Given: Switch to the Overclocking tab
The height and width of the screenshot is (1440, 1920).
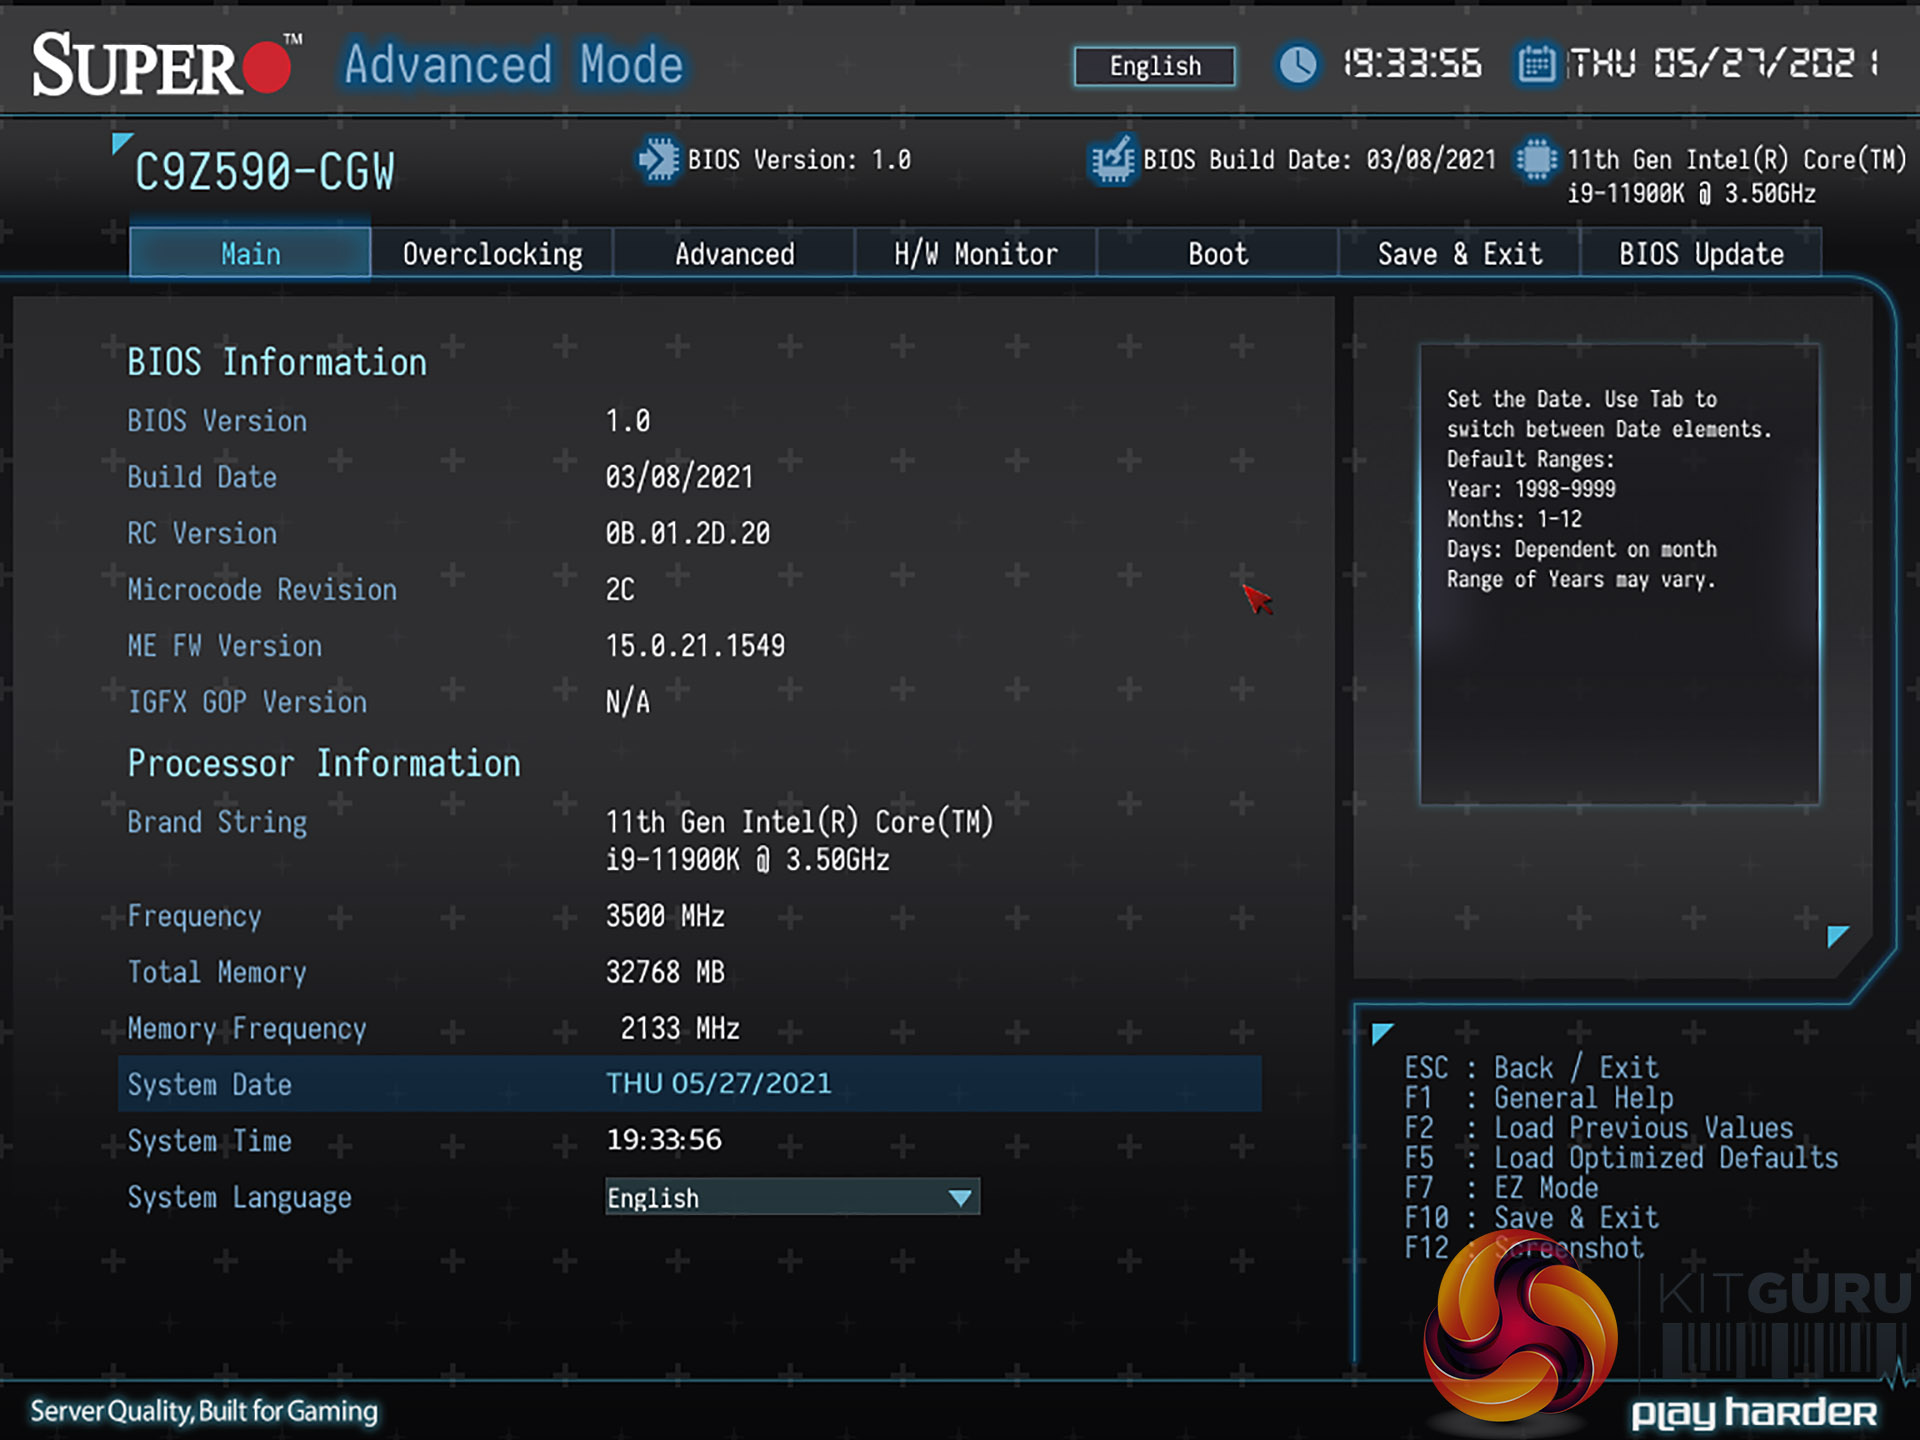Looking at the screenshot, I should pos(492,254).
